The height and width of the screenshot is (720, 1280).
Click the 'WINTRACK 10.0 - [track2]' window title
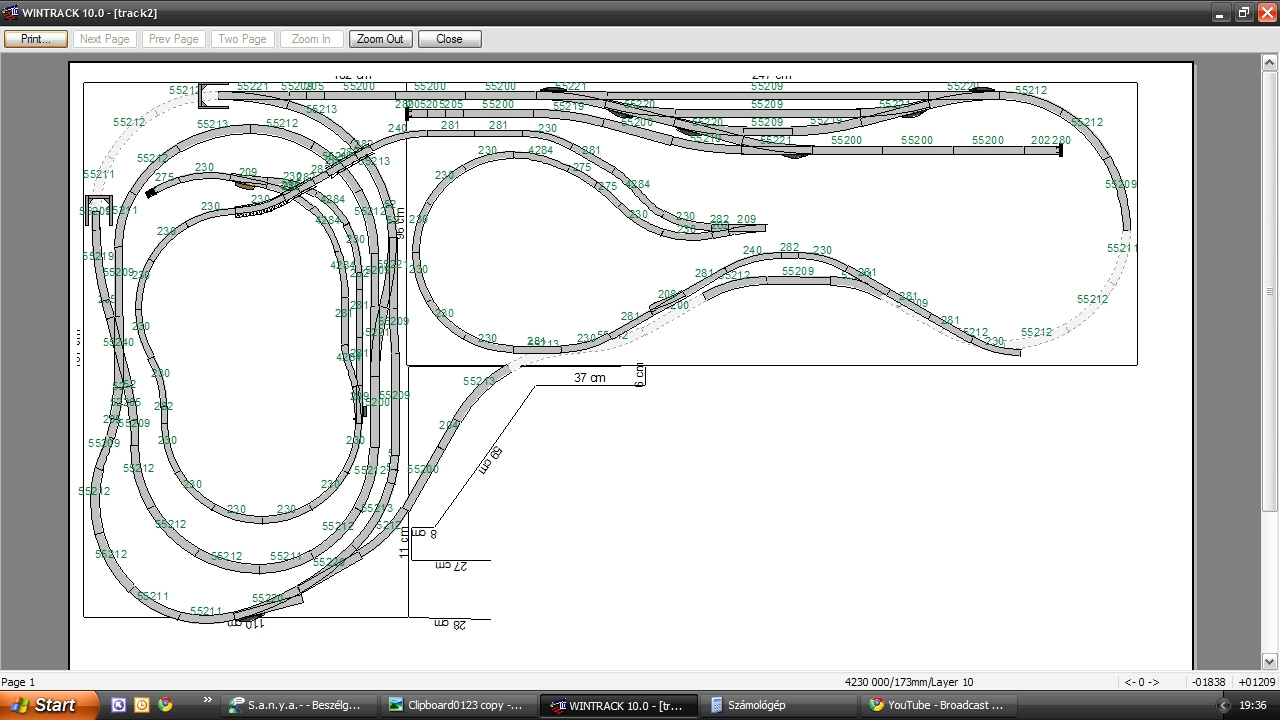pyautogui.click(x=90, y=12)
